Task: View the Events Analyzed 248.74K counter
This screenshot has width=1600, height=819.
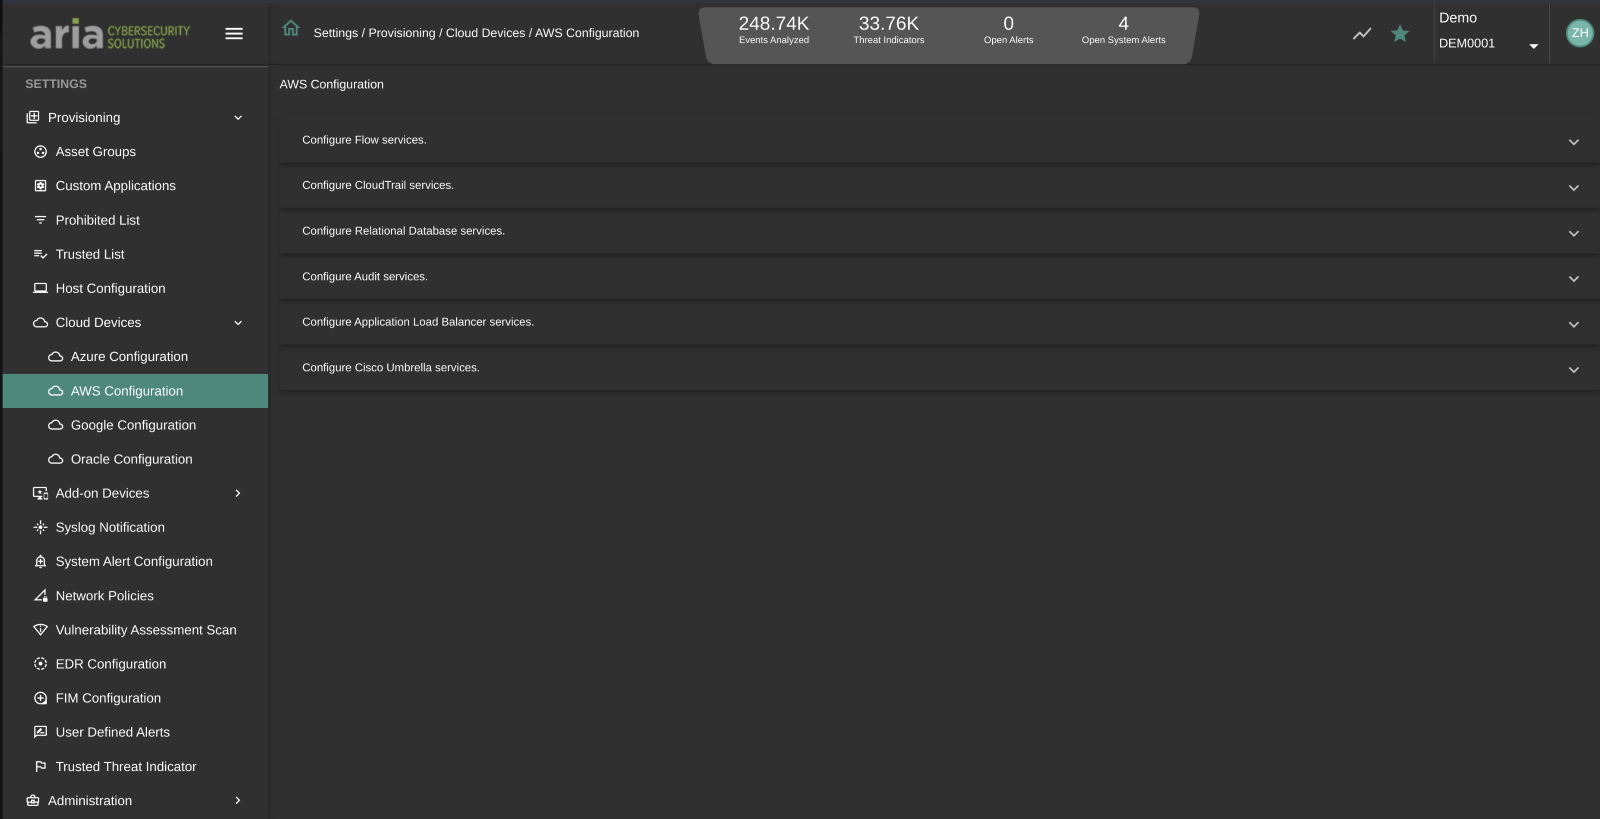Action: click(x=774, y=30)
